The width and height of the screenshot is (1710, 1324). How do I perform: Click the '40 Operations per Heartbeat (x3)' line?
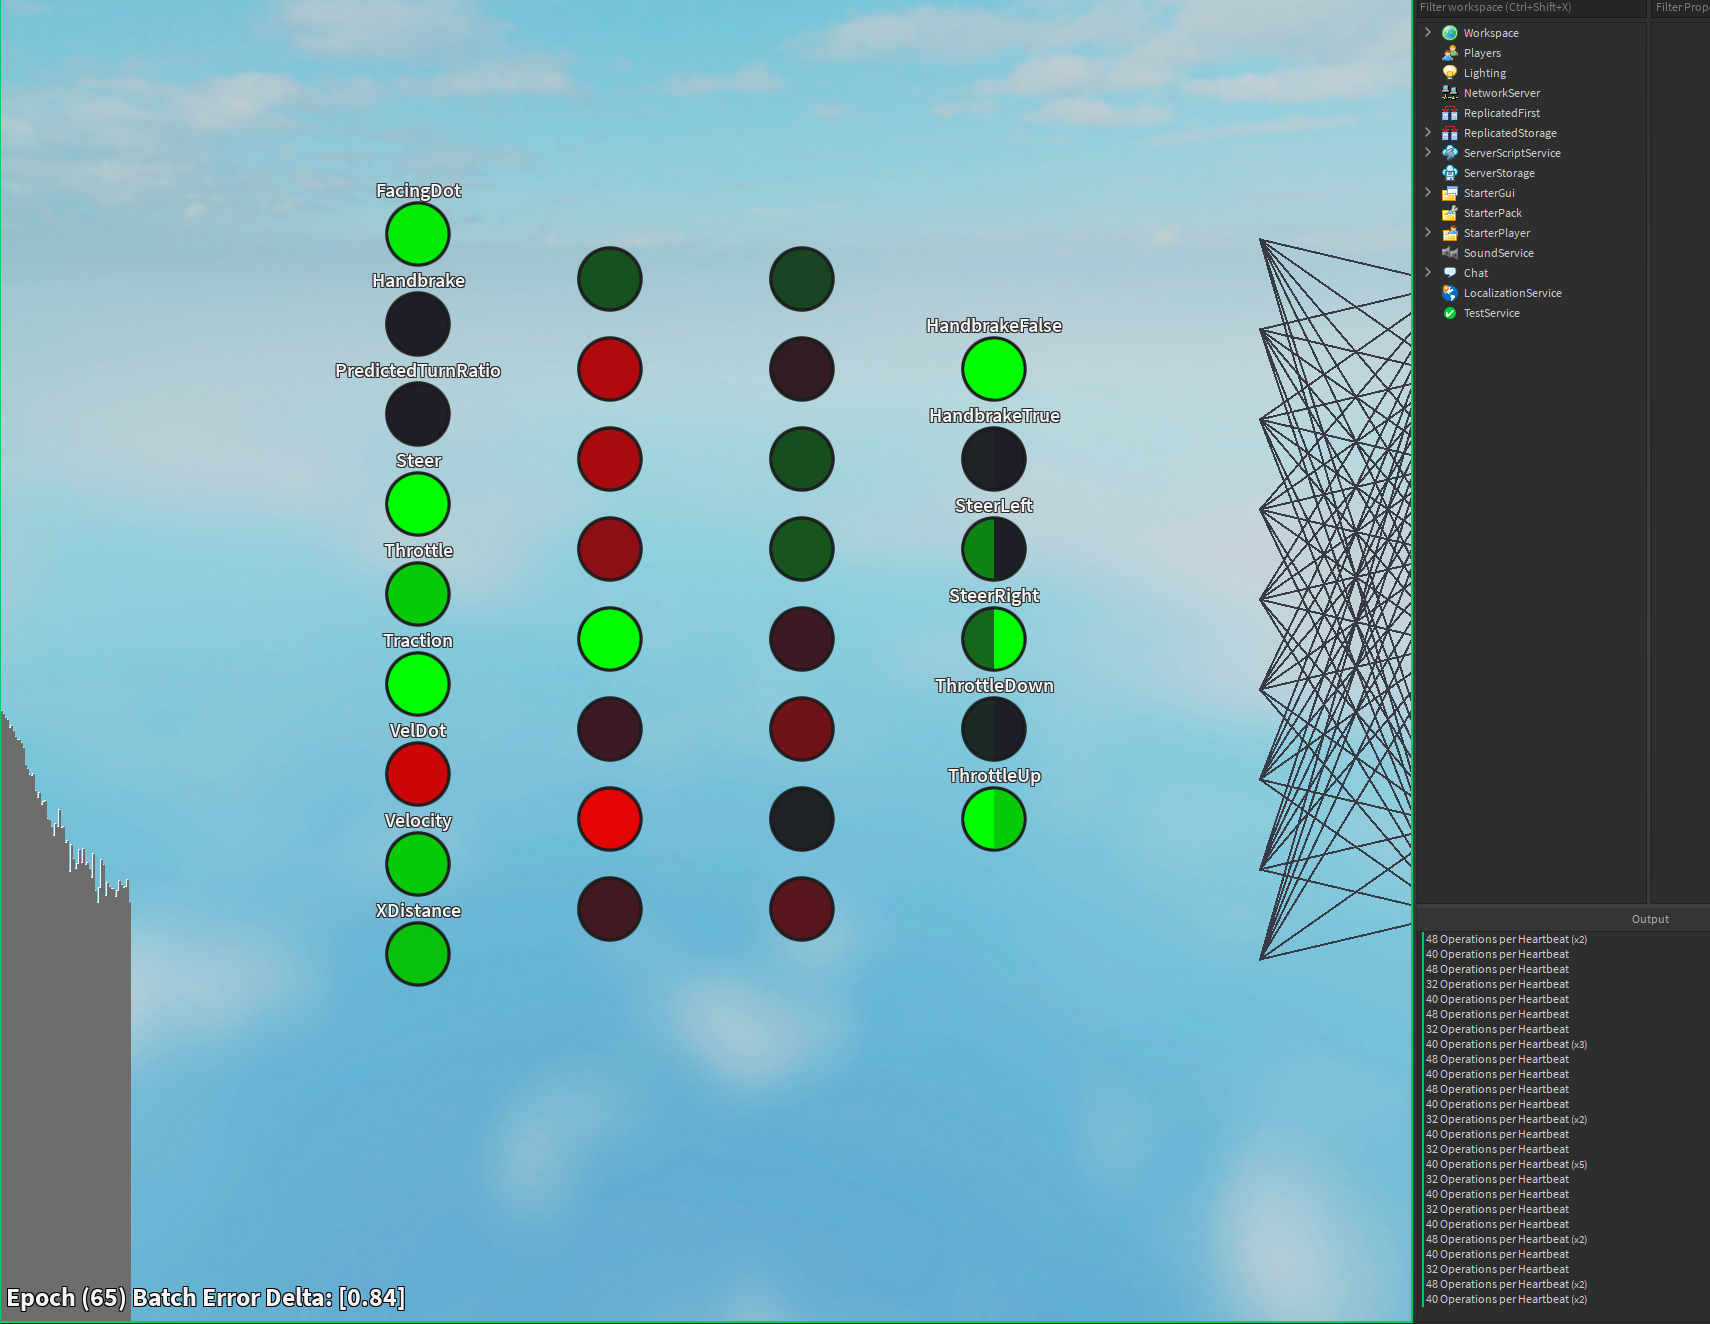coord(1506,1044)
